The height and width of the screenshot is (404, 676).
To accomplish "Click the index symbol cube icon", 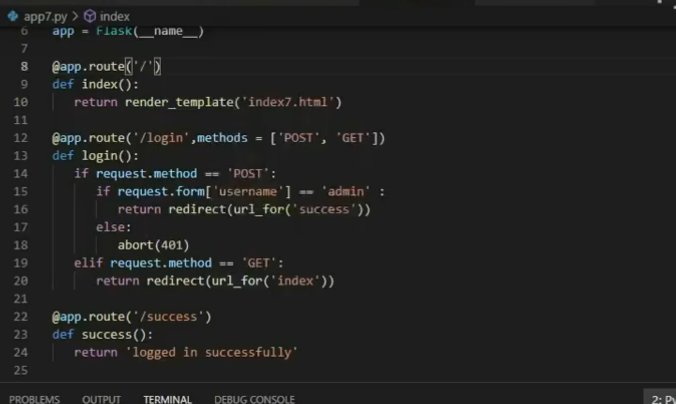I will (90, 16).
